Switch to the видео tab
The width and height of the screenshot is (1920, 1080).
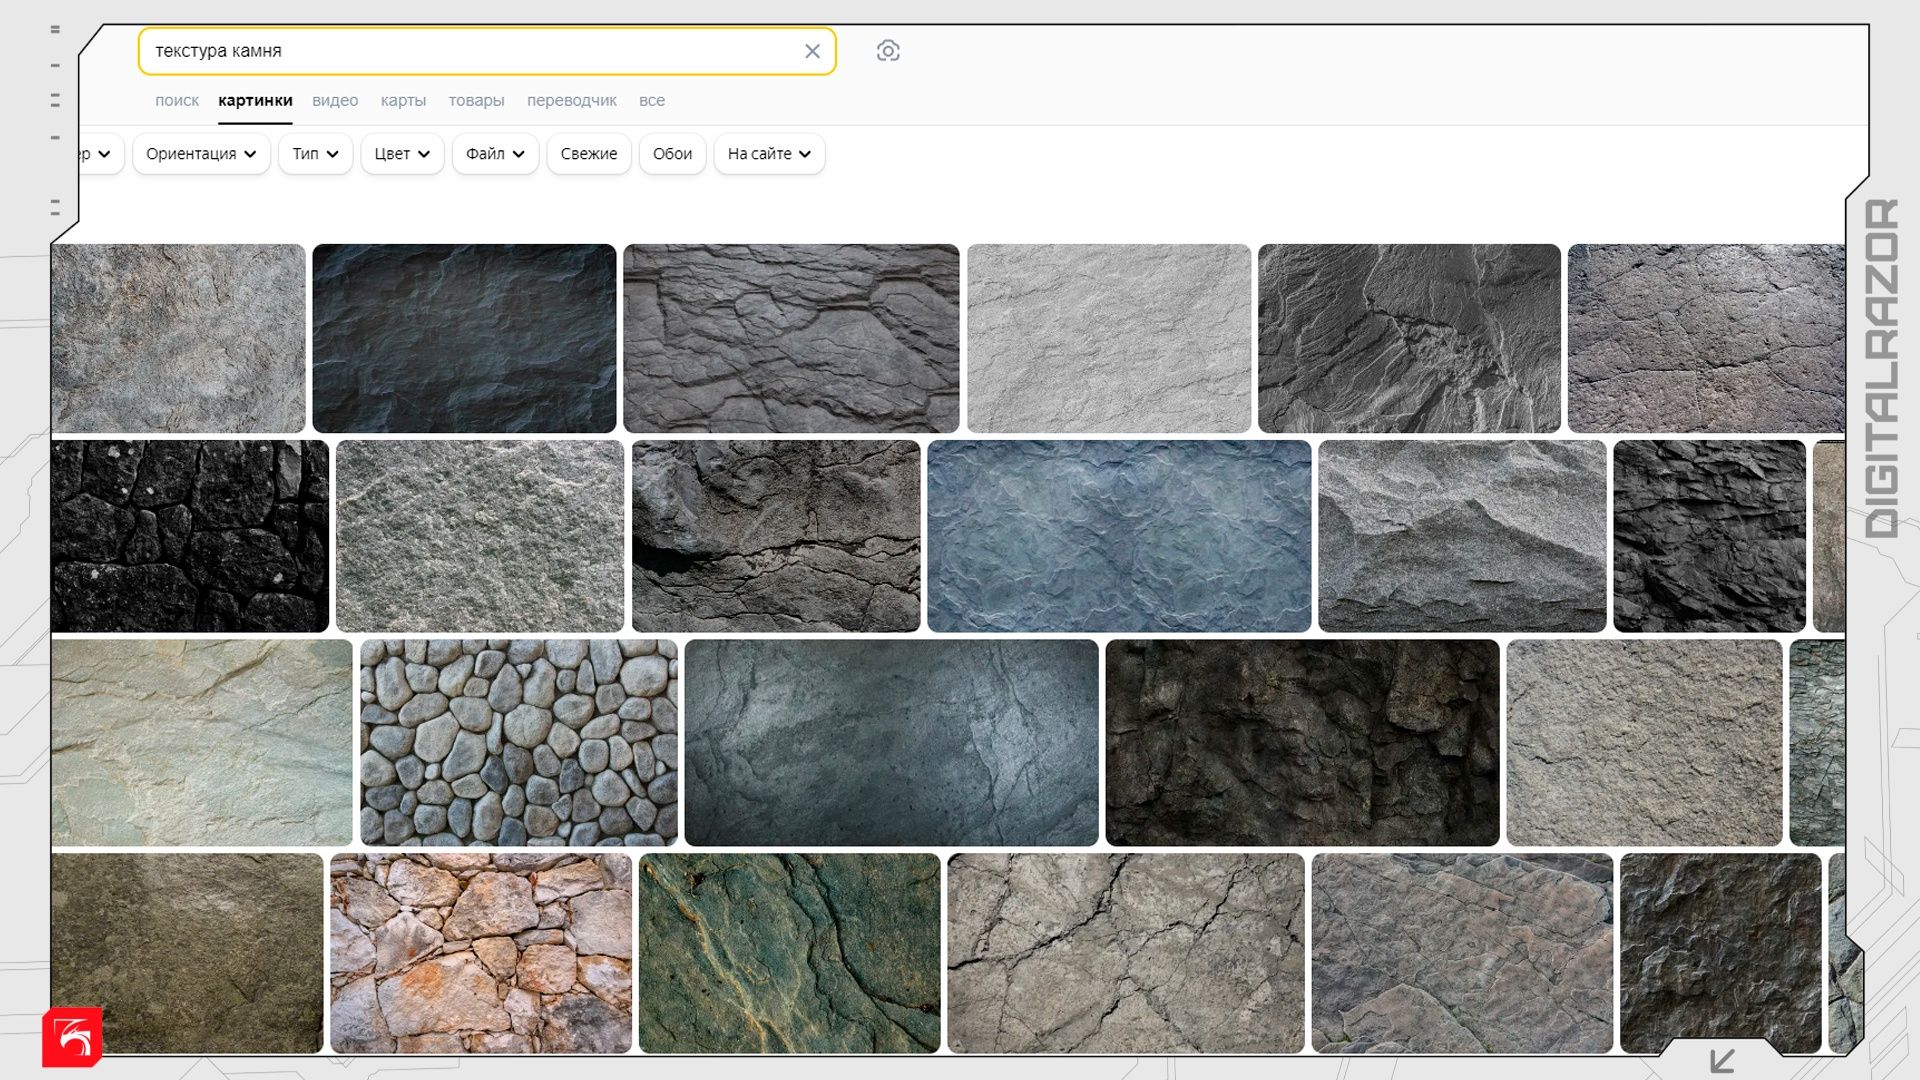(x=335, y=100)
